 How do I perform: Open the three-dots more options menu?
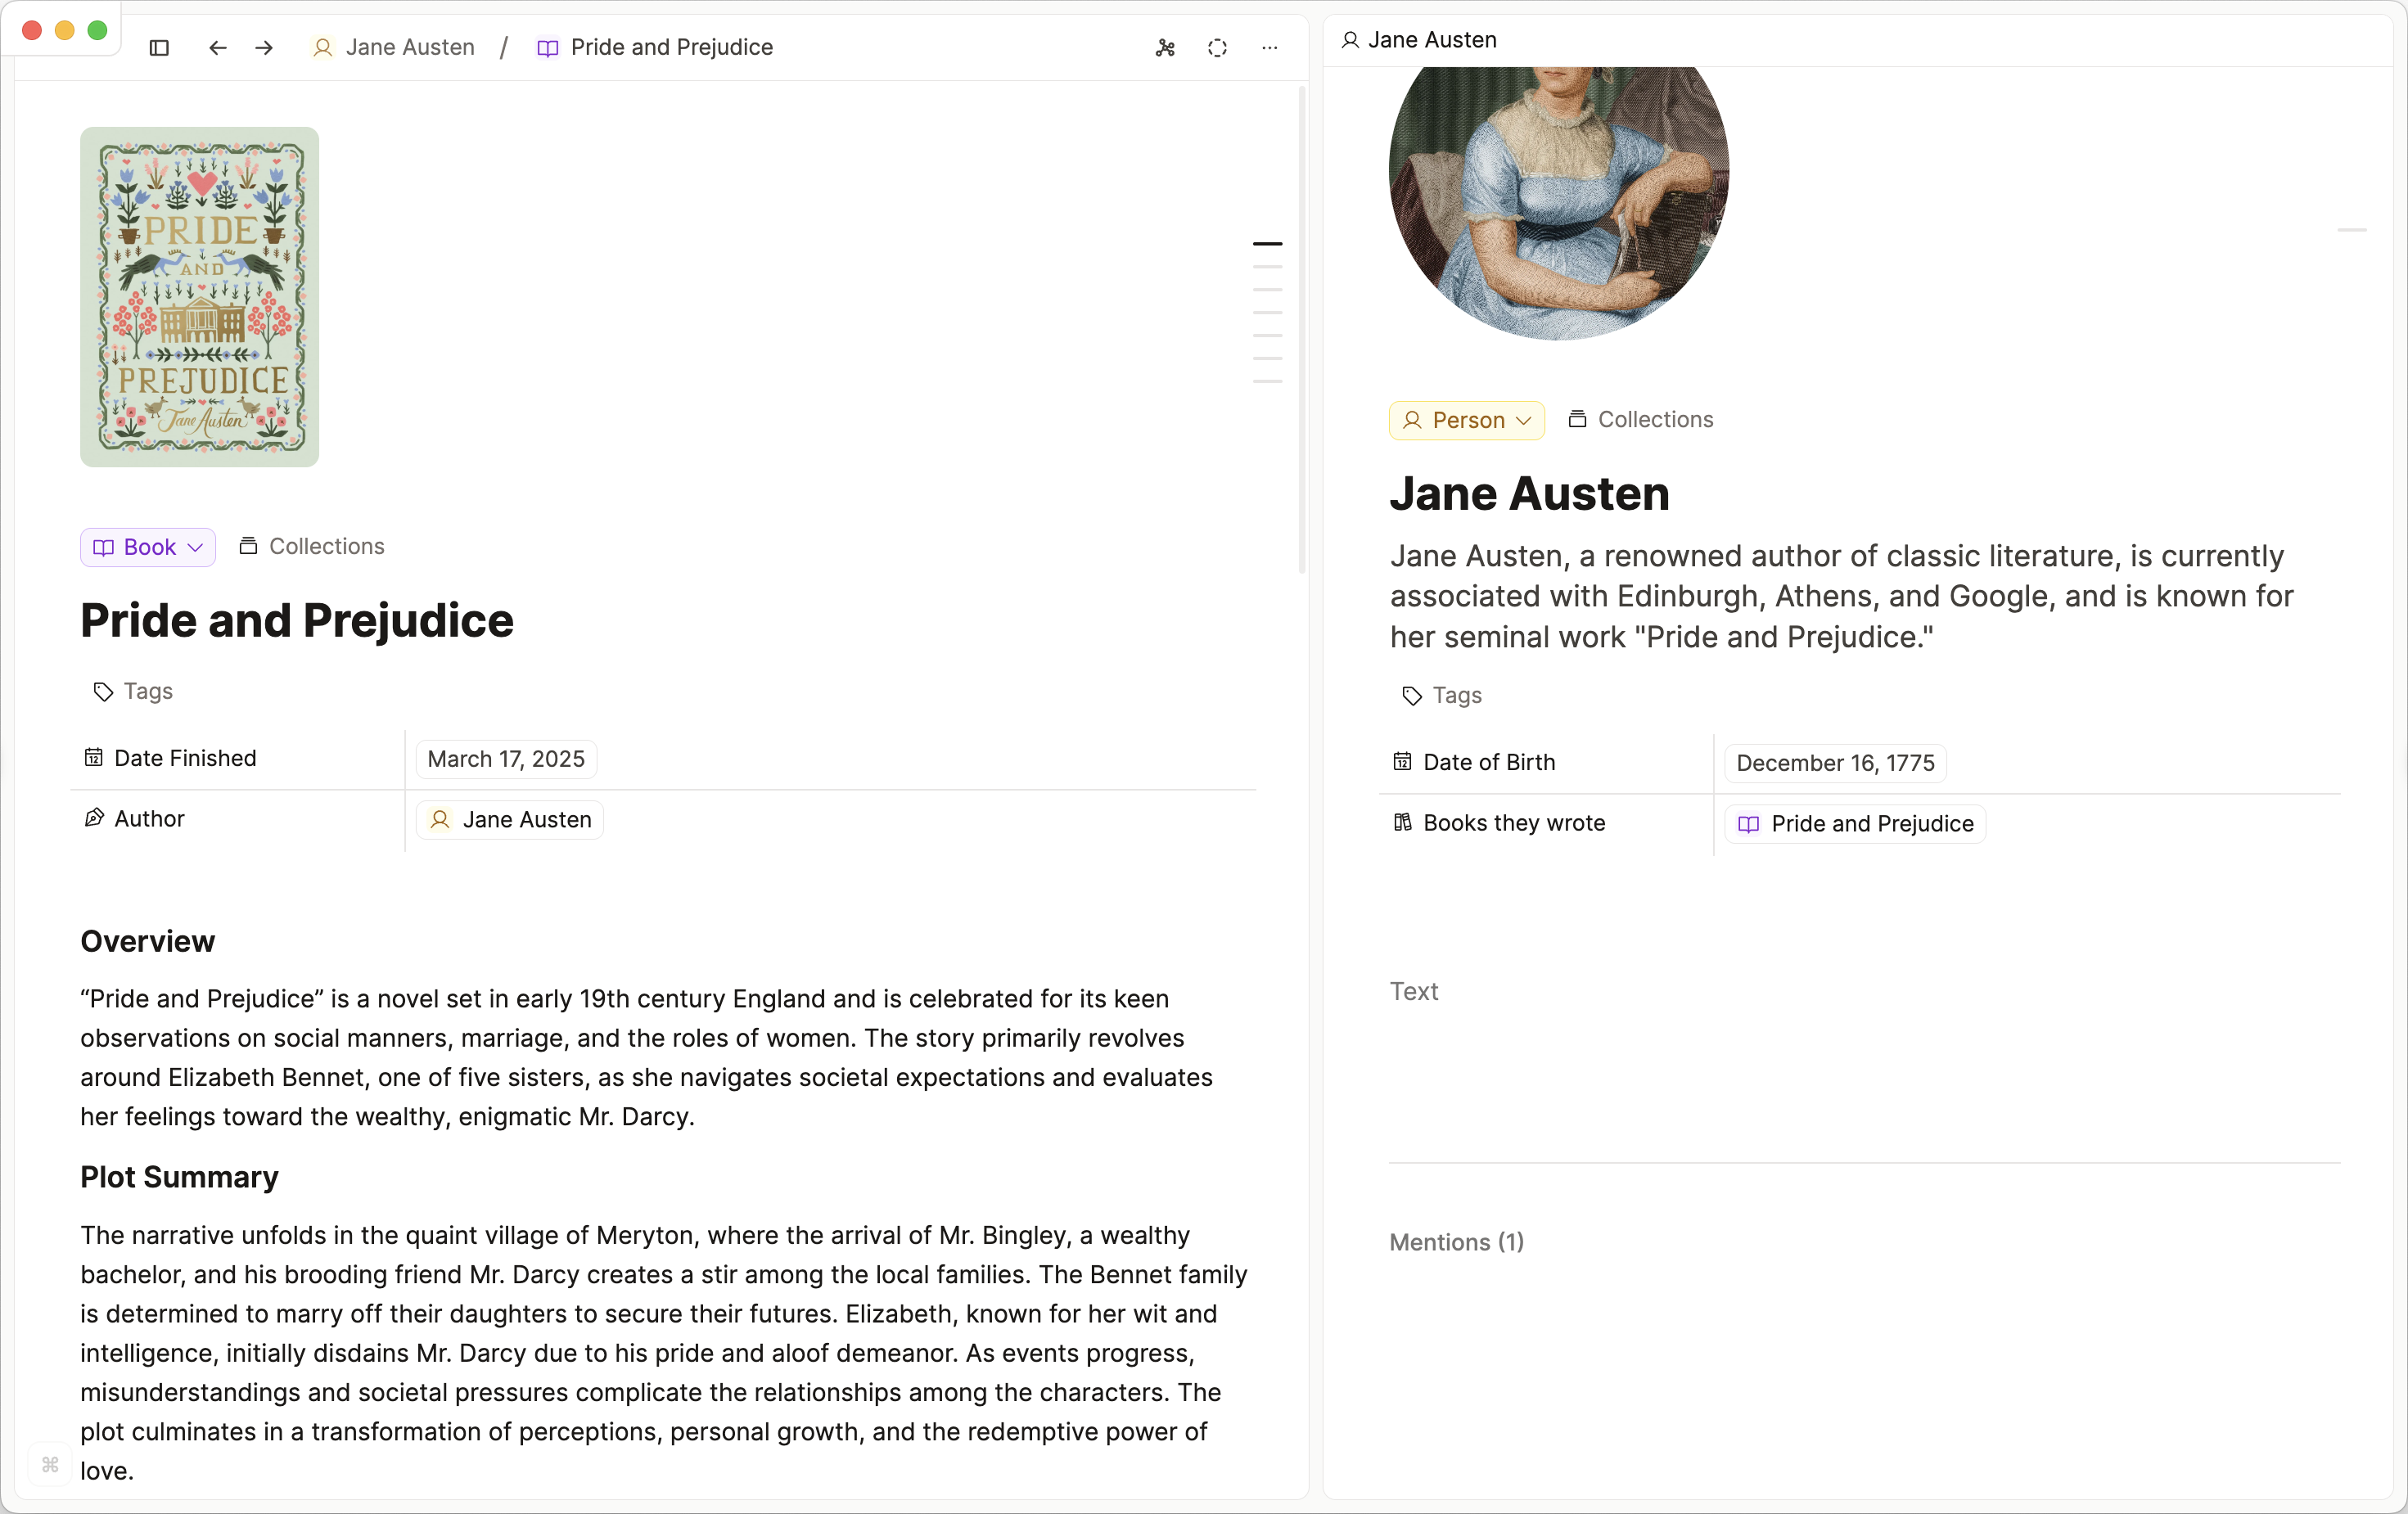click(x=1269, y=48)
